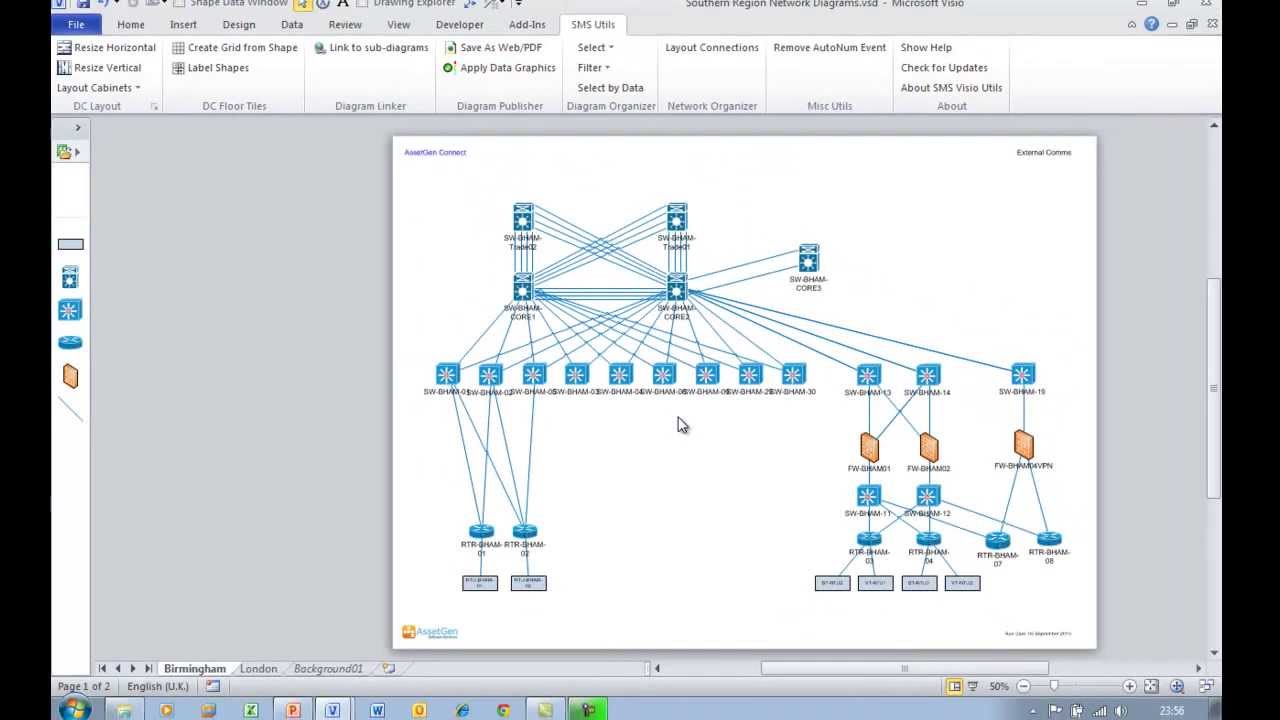Switch to the London page tab

tap(259, 668)
